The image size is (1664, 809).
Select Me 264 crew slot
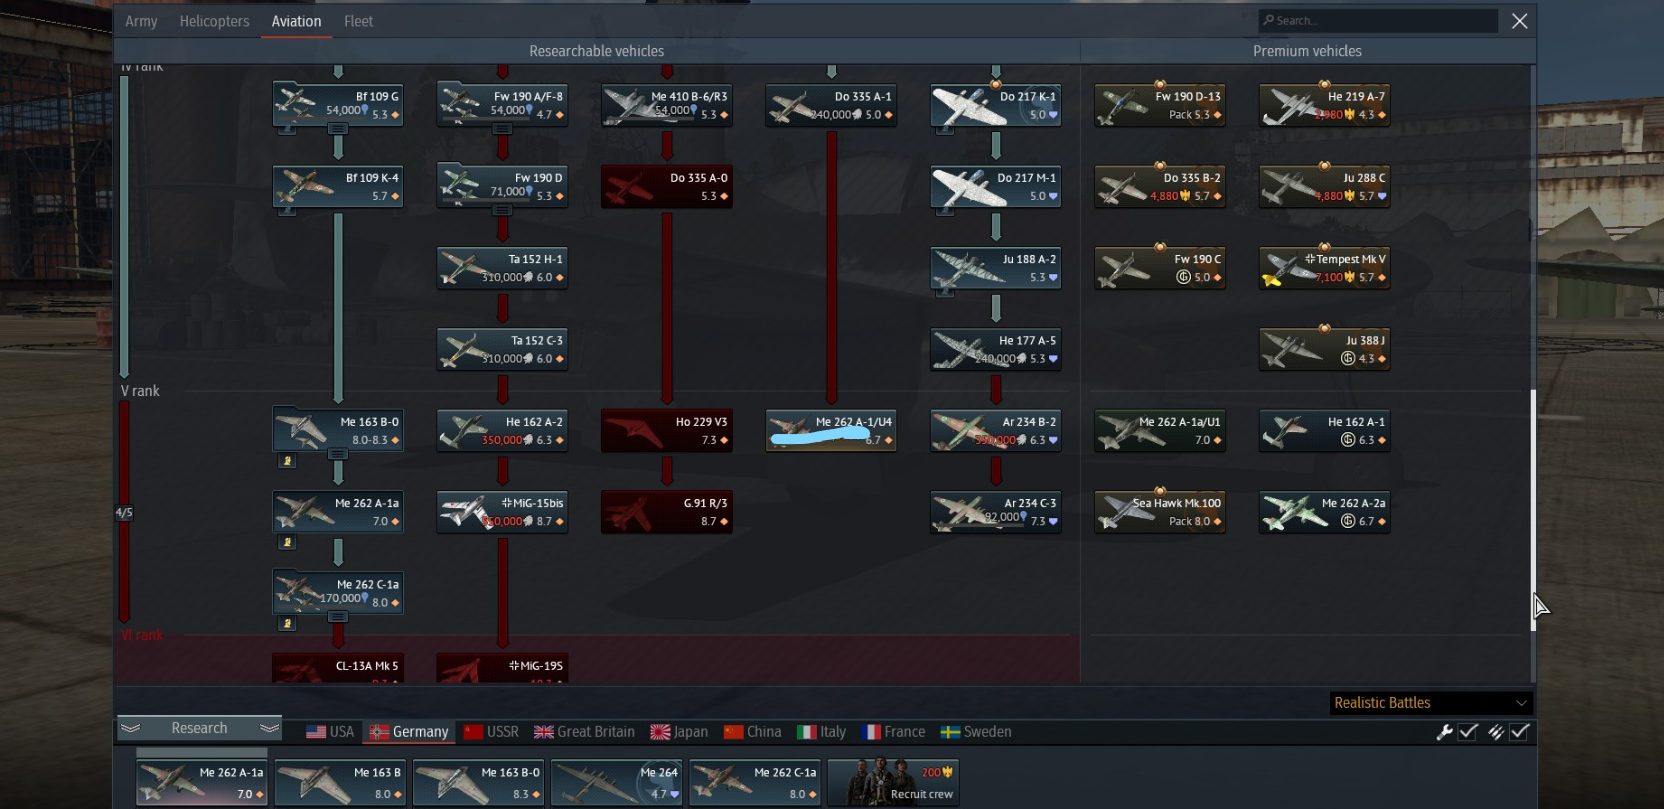617,782
